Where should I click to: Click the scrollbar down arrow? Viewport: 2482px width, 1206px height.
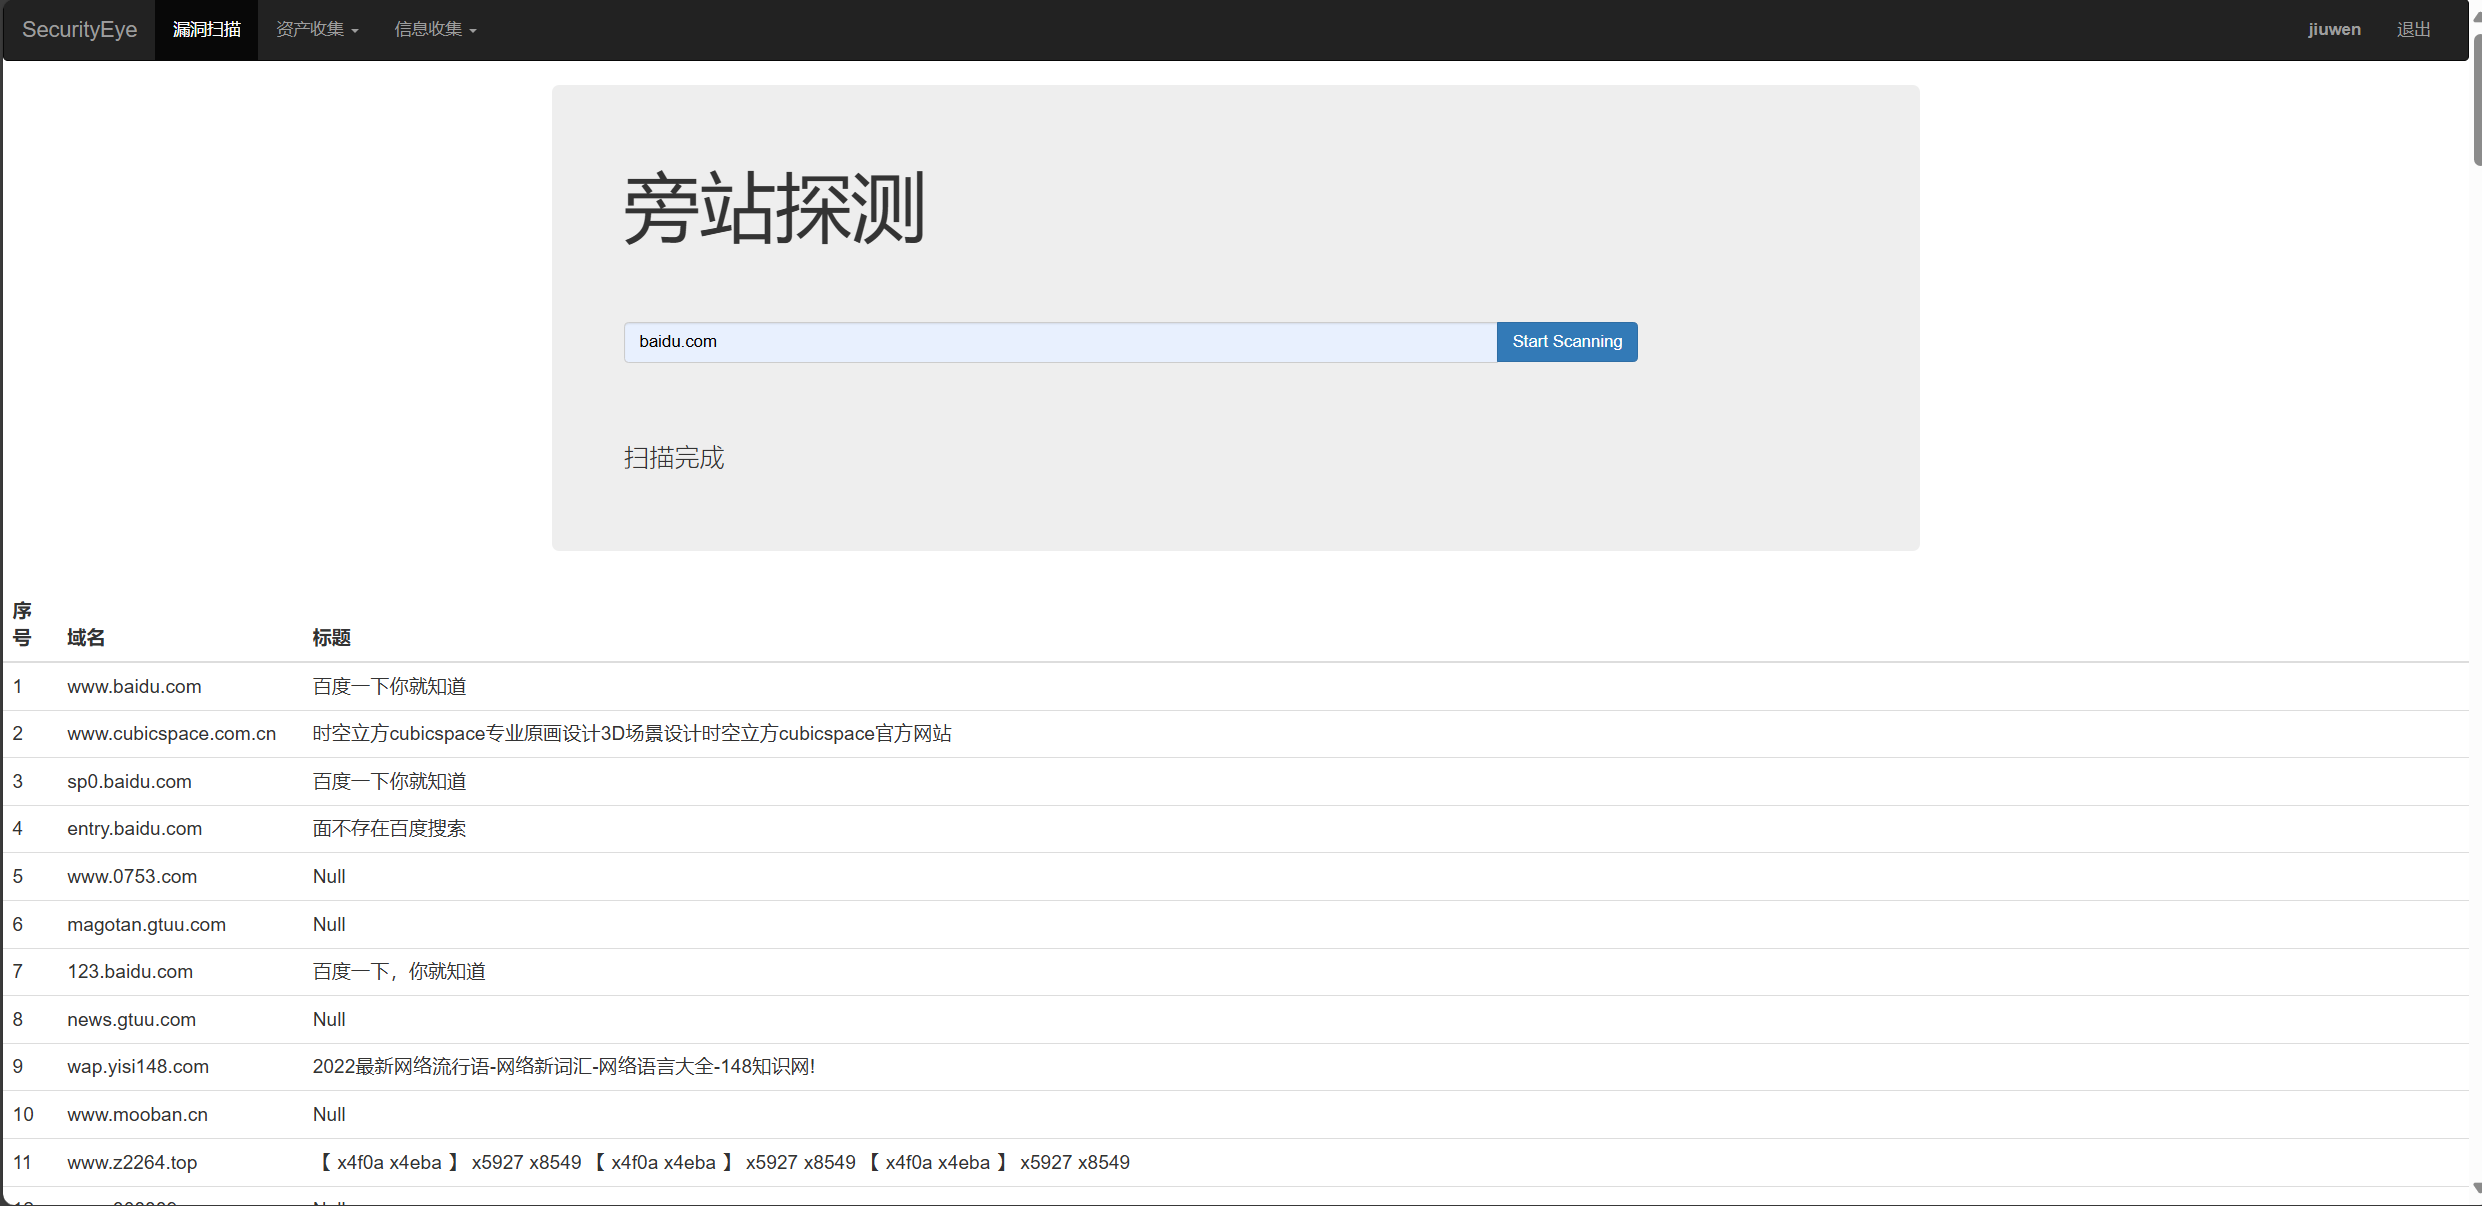coord(2476,1188)
